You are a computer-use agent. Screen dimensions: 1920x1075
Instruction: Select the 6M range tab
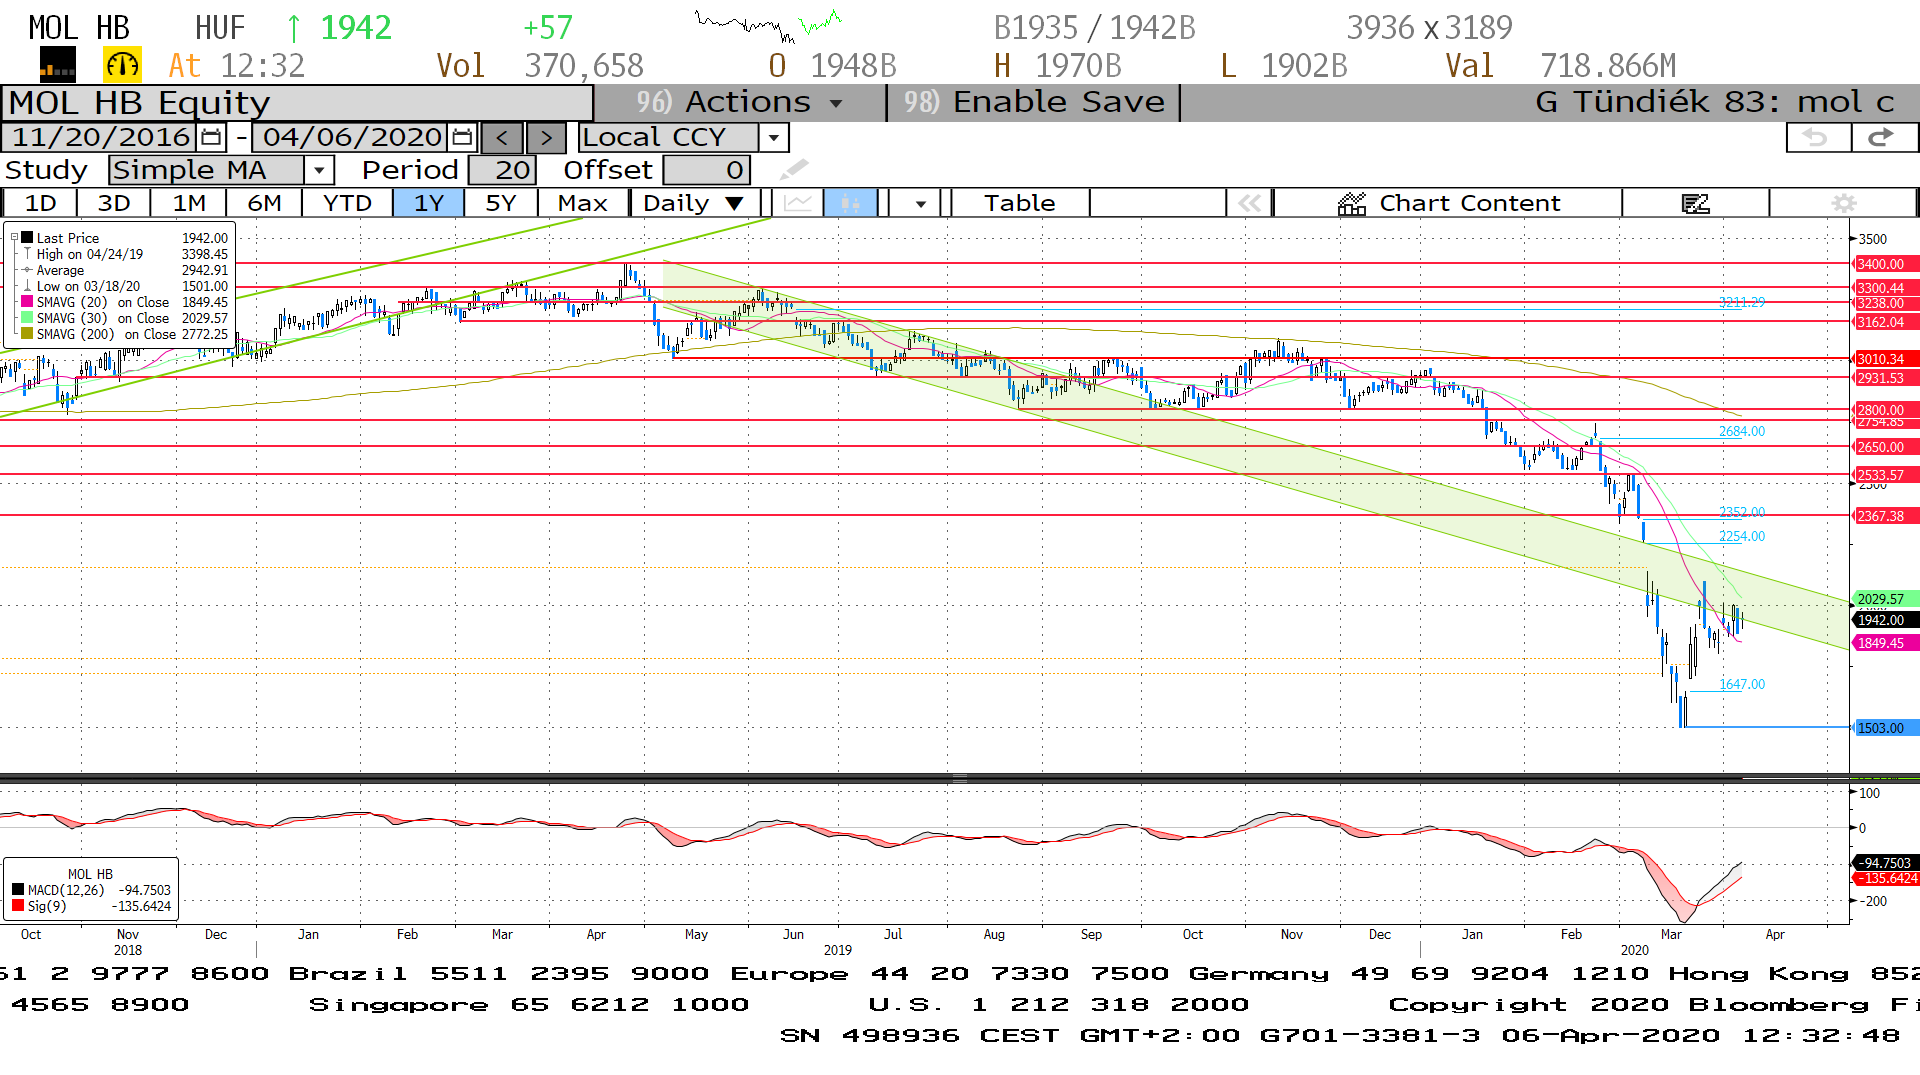(x=264, y=203)
